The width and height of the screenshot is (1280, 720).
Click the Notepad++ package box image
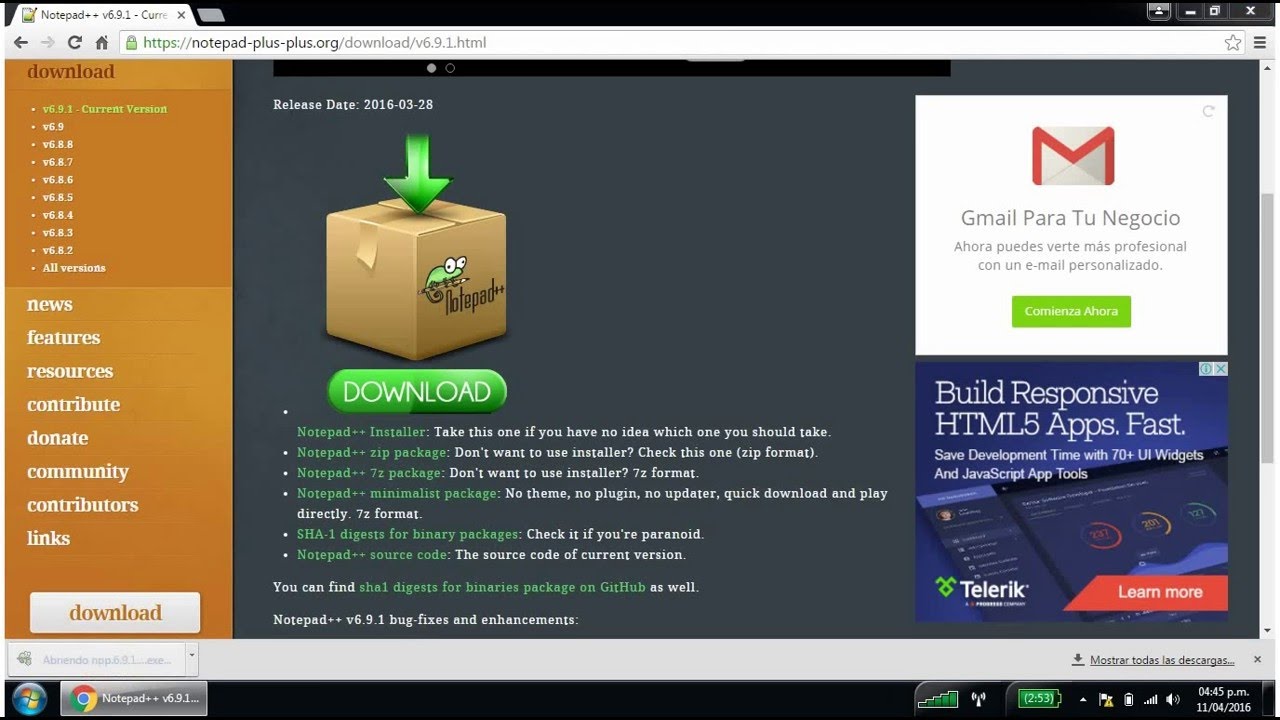coord(417,248)
